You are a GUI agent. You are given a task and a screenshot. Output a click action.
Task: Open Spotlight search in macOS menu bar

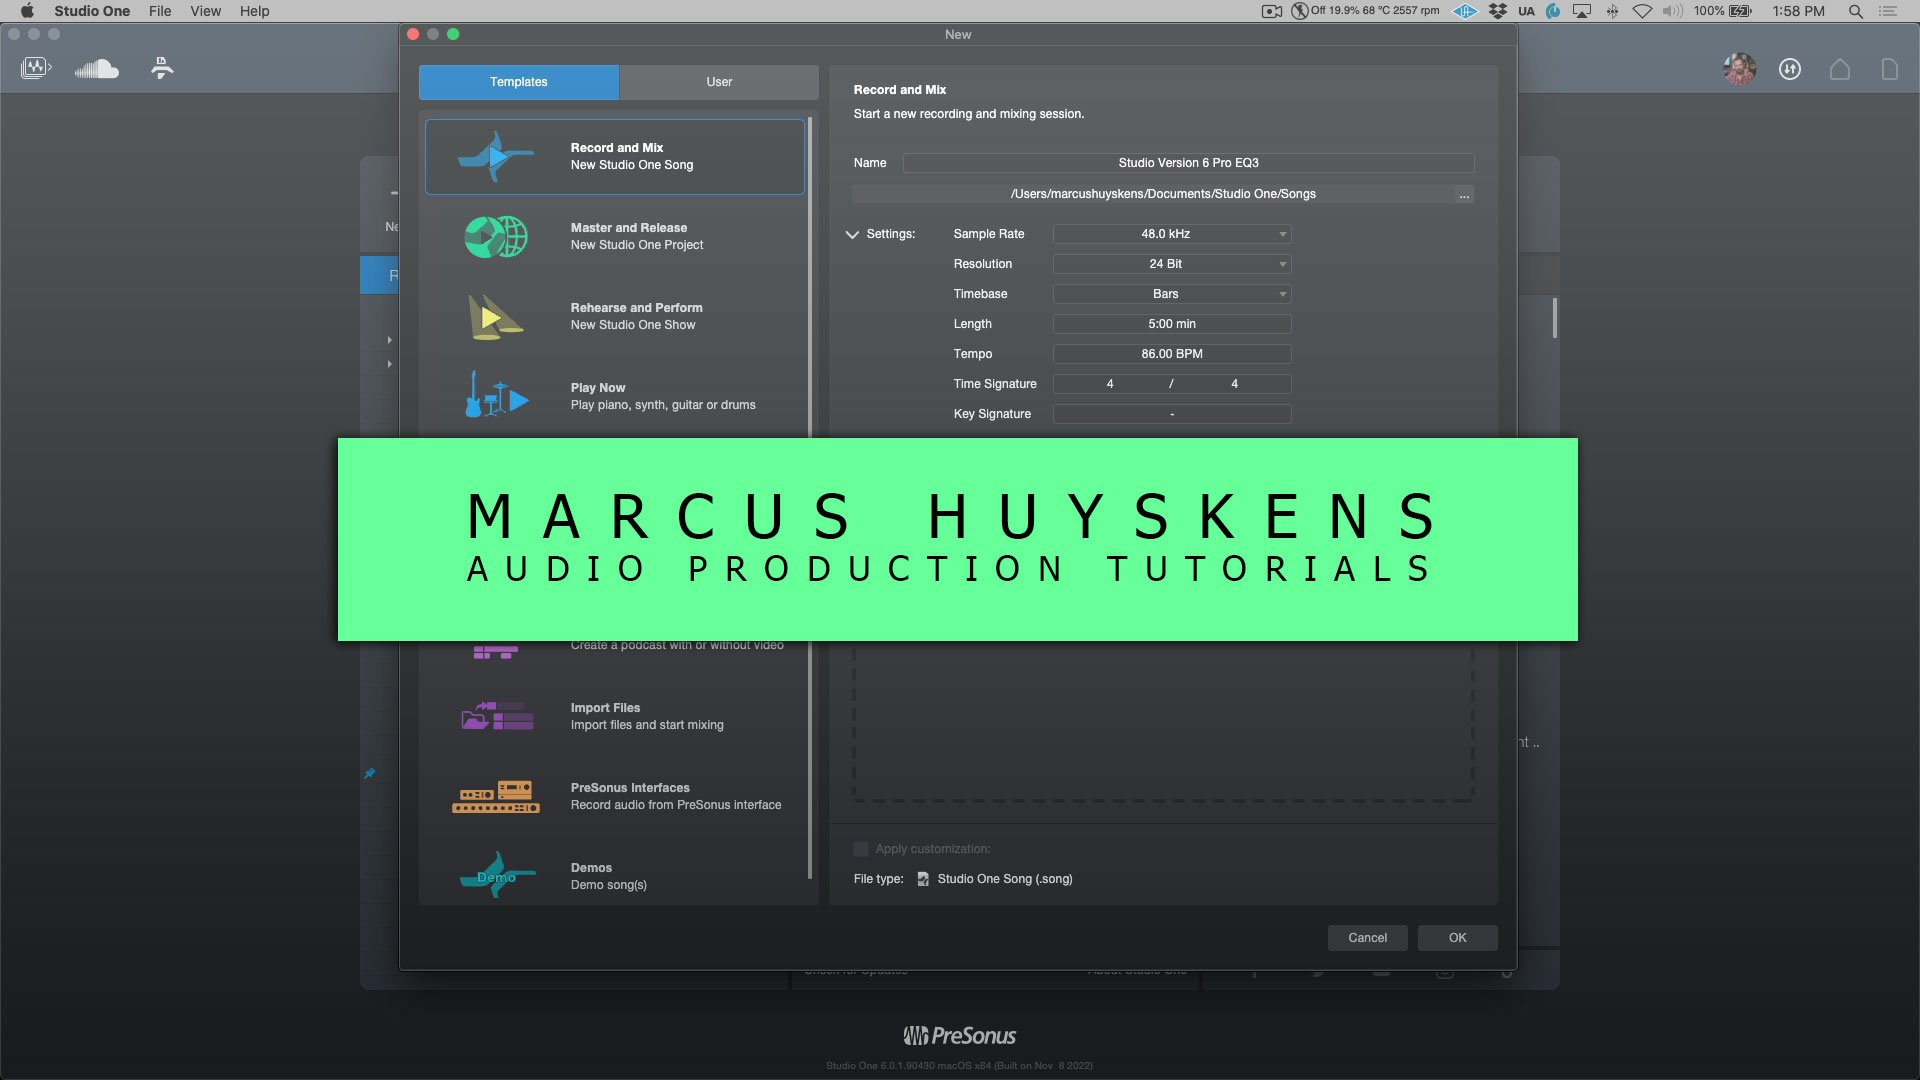pos(1855,11)
